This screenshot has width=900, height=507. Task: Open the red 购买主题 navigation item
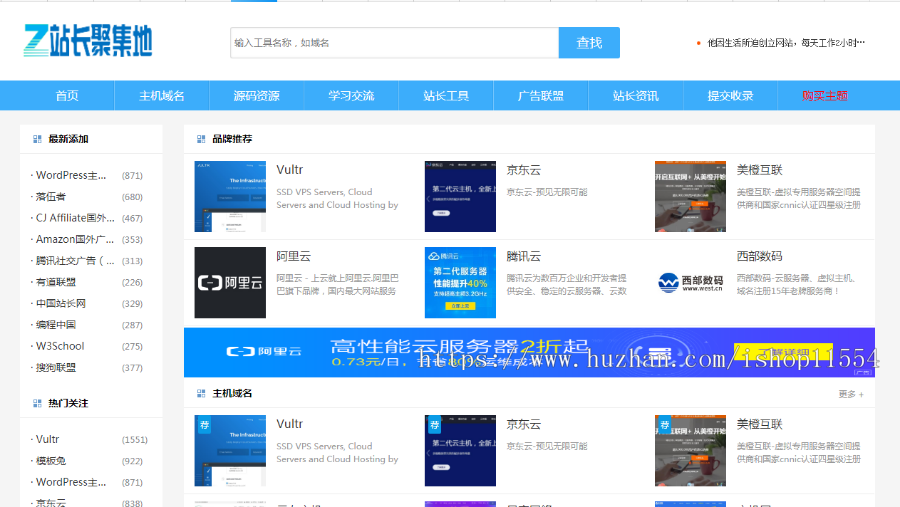pos(825,96)
